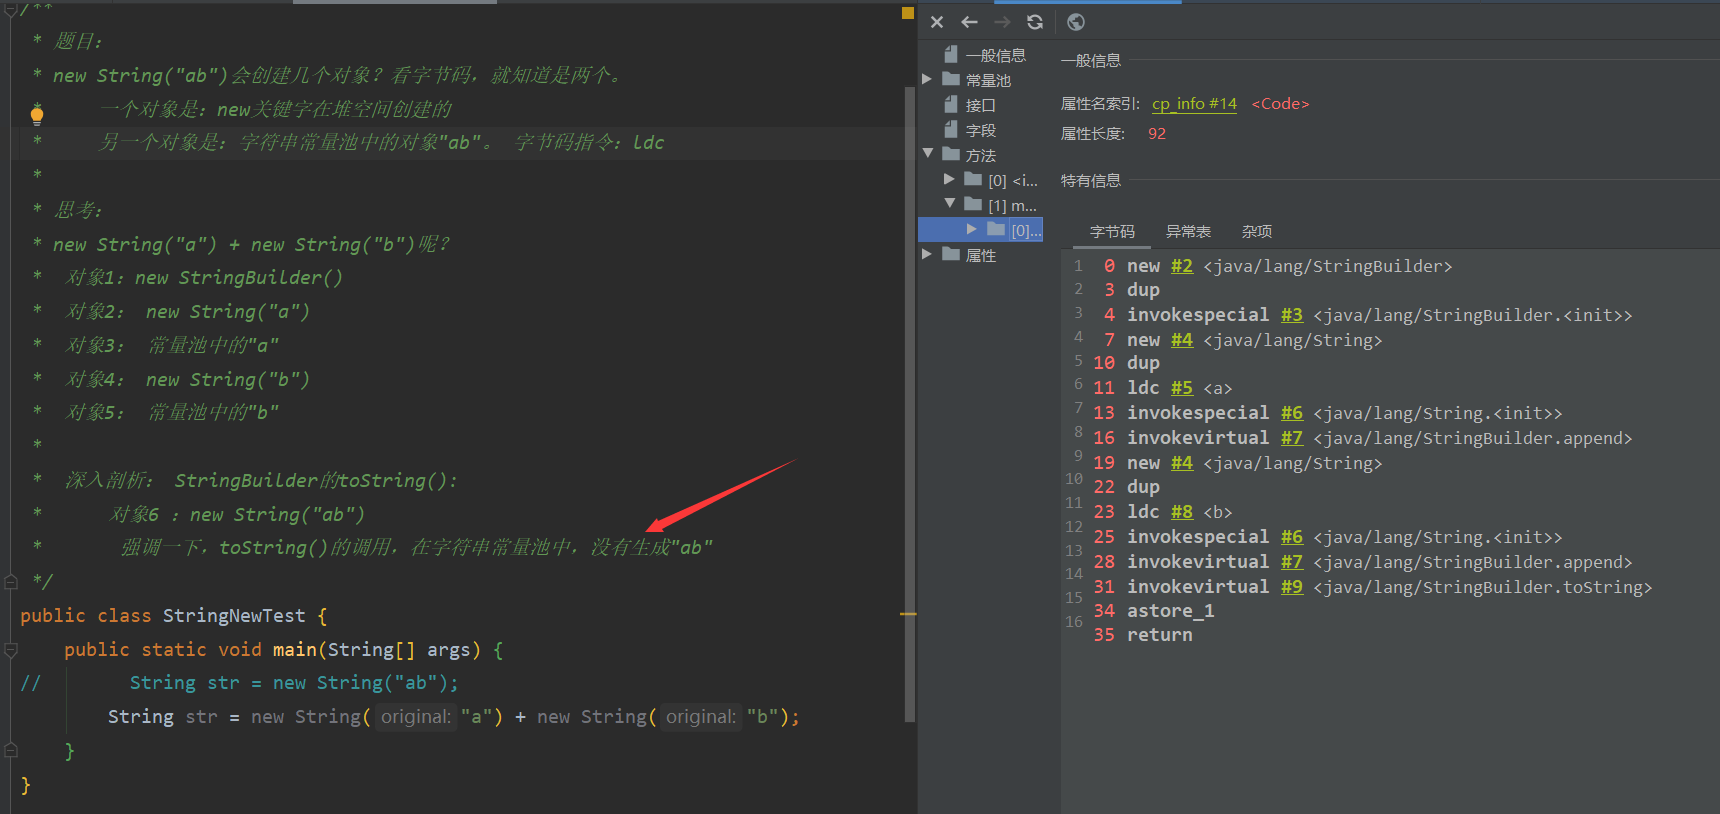Screen dimensions: 1720x814
Task: Select 一般信息 tree node
Action: pos(995,55)
